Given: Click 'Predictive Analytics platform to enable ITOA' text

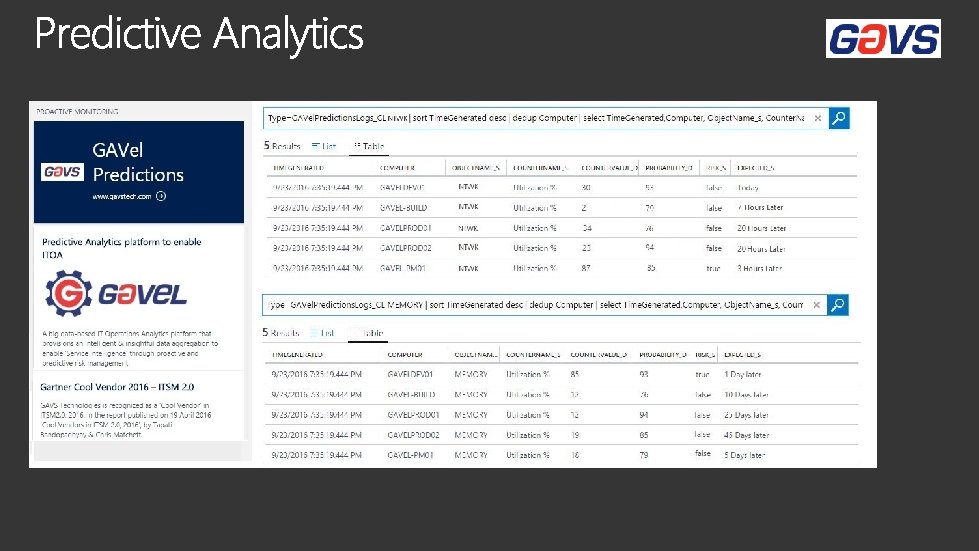Looking at the screenshot, I should tap(122, 248).
